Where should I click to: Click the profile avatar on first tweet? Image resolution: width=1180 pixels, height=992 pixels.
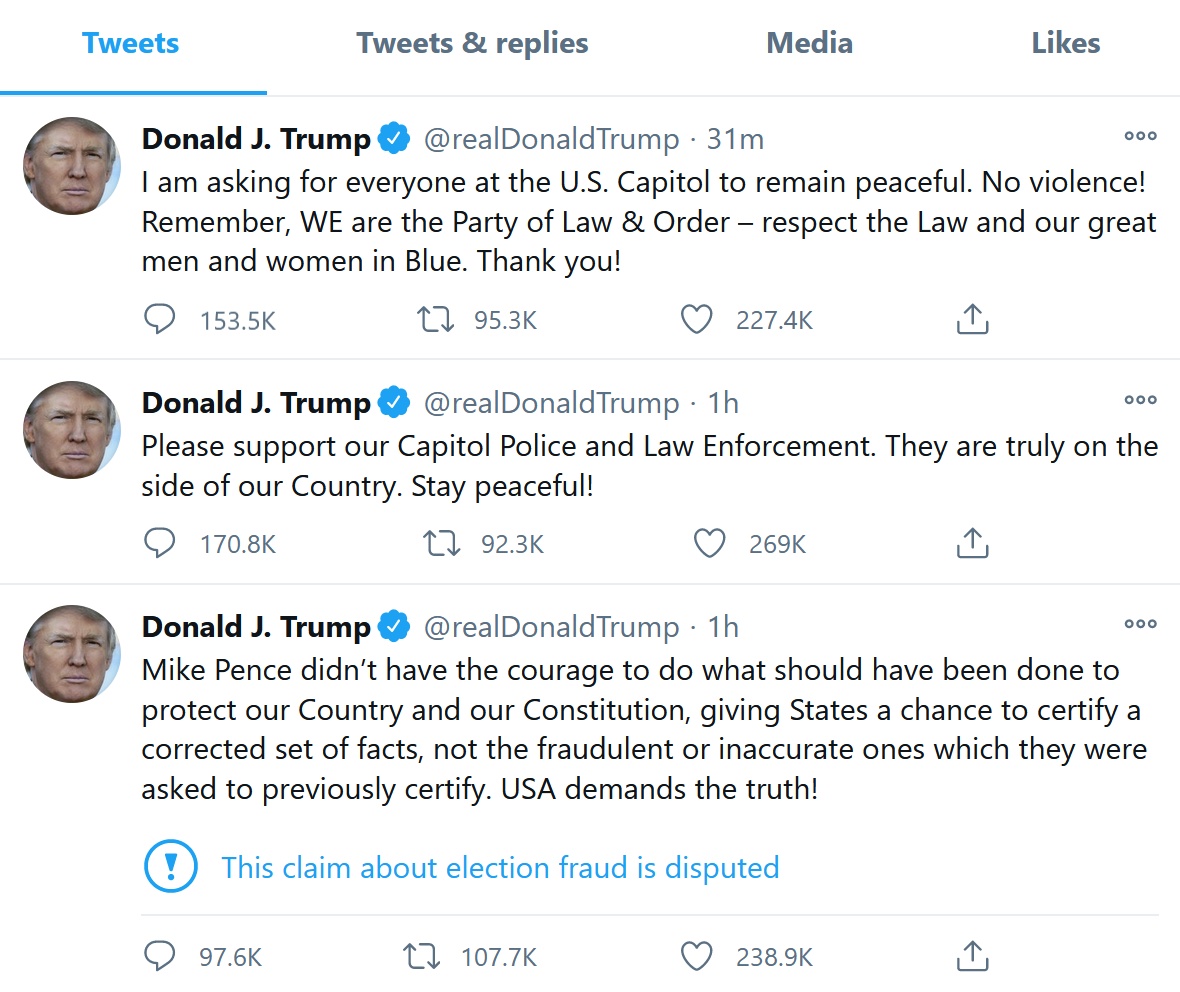coord(71,166)
